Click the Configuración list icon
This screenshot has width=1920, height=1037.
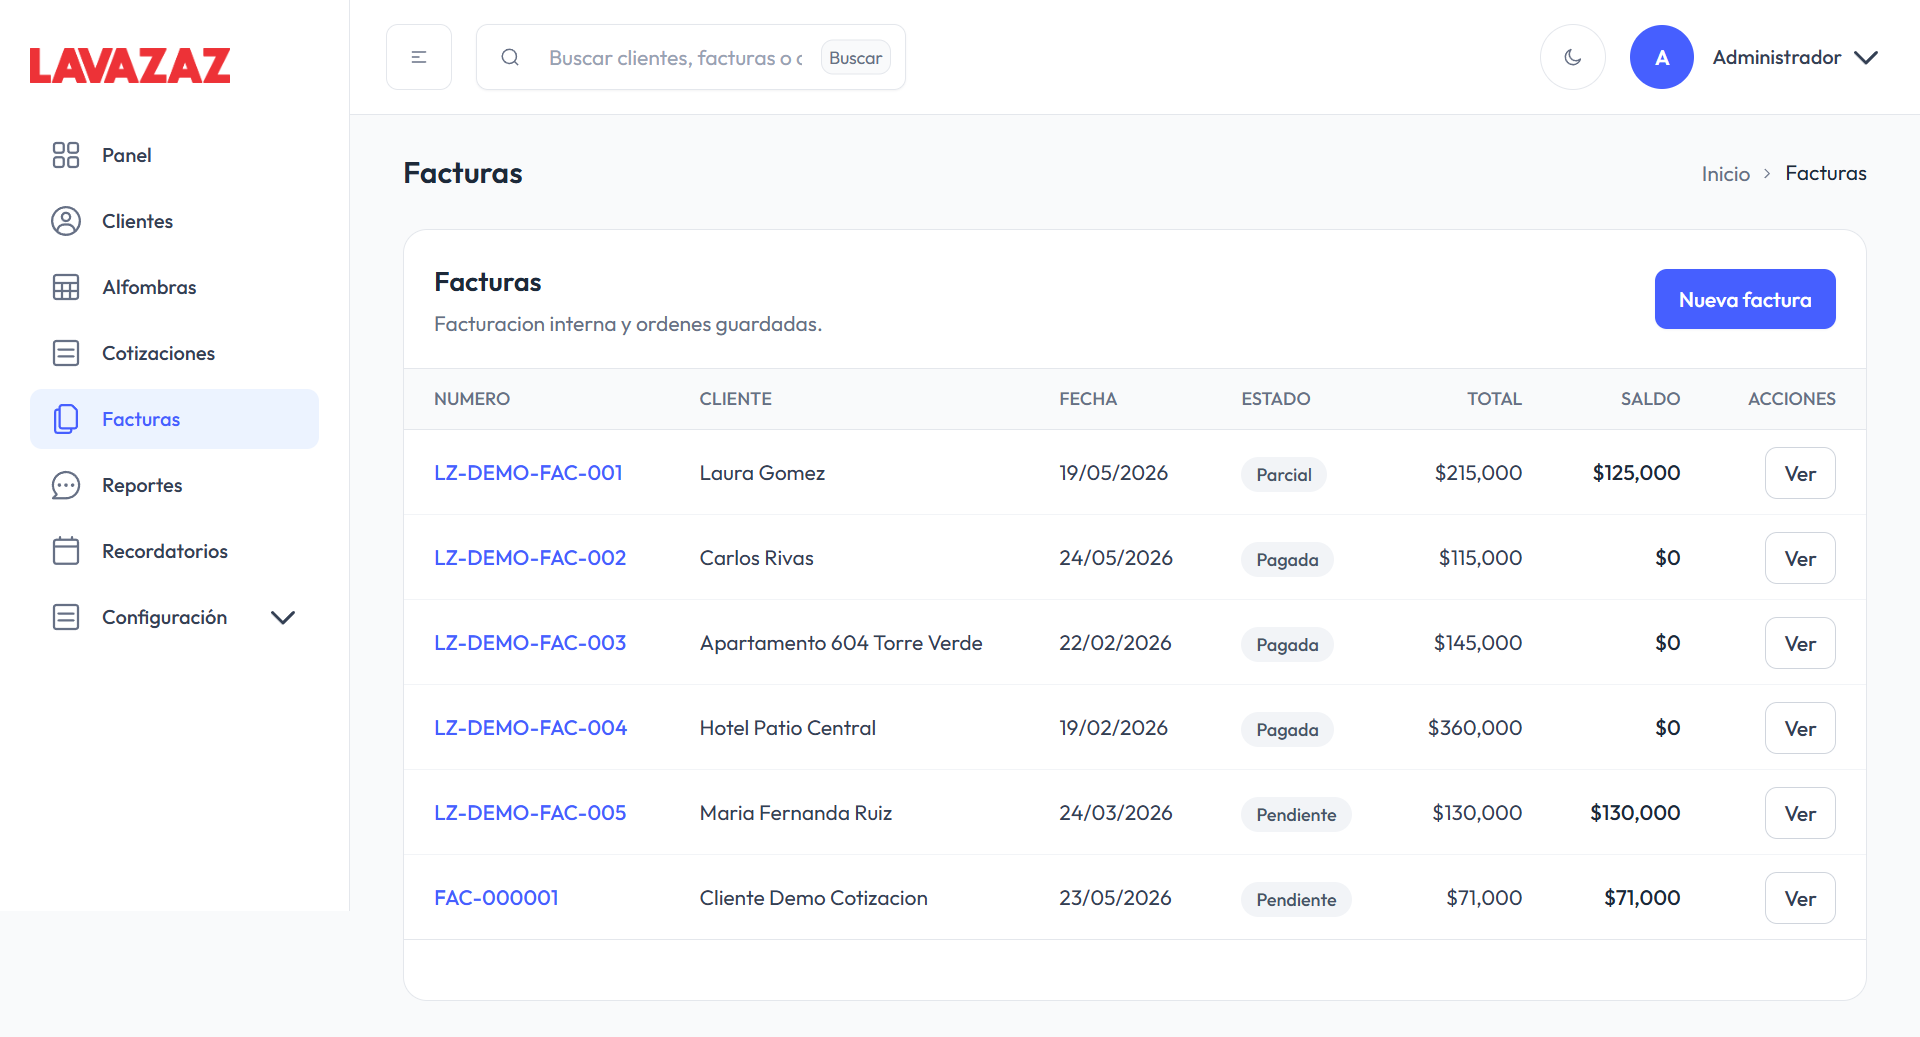tap(66, 617)
